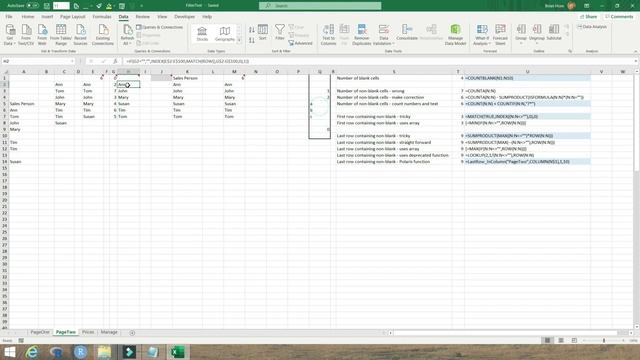Viewport: 640px width, 360px height.
Task: Click Text to Columns
Action: tap(328, 34)
